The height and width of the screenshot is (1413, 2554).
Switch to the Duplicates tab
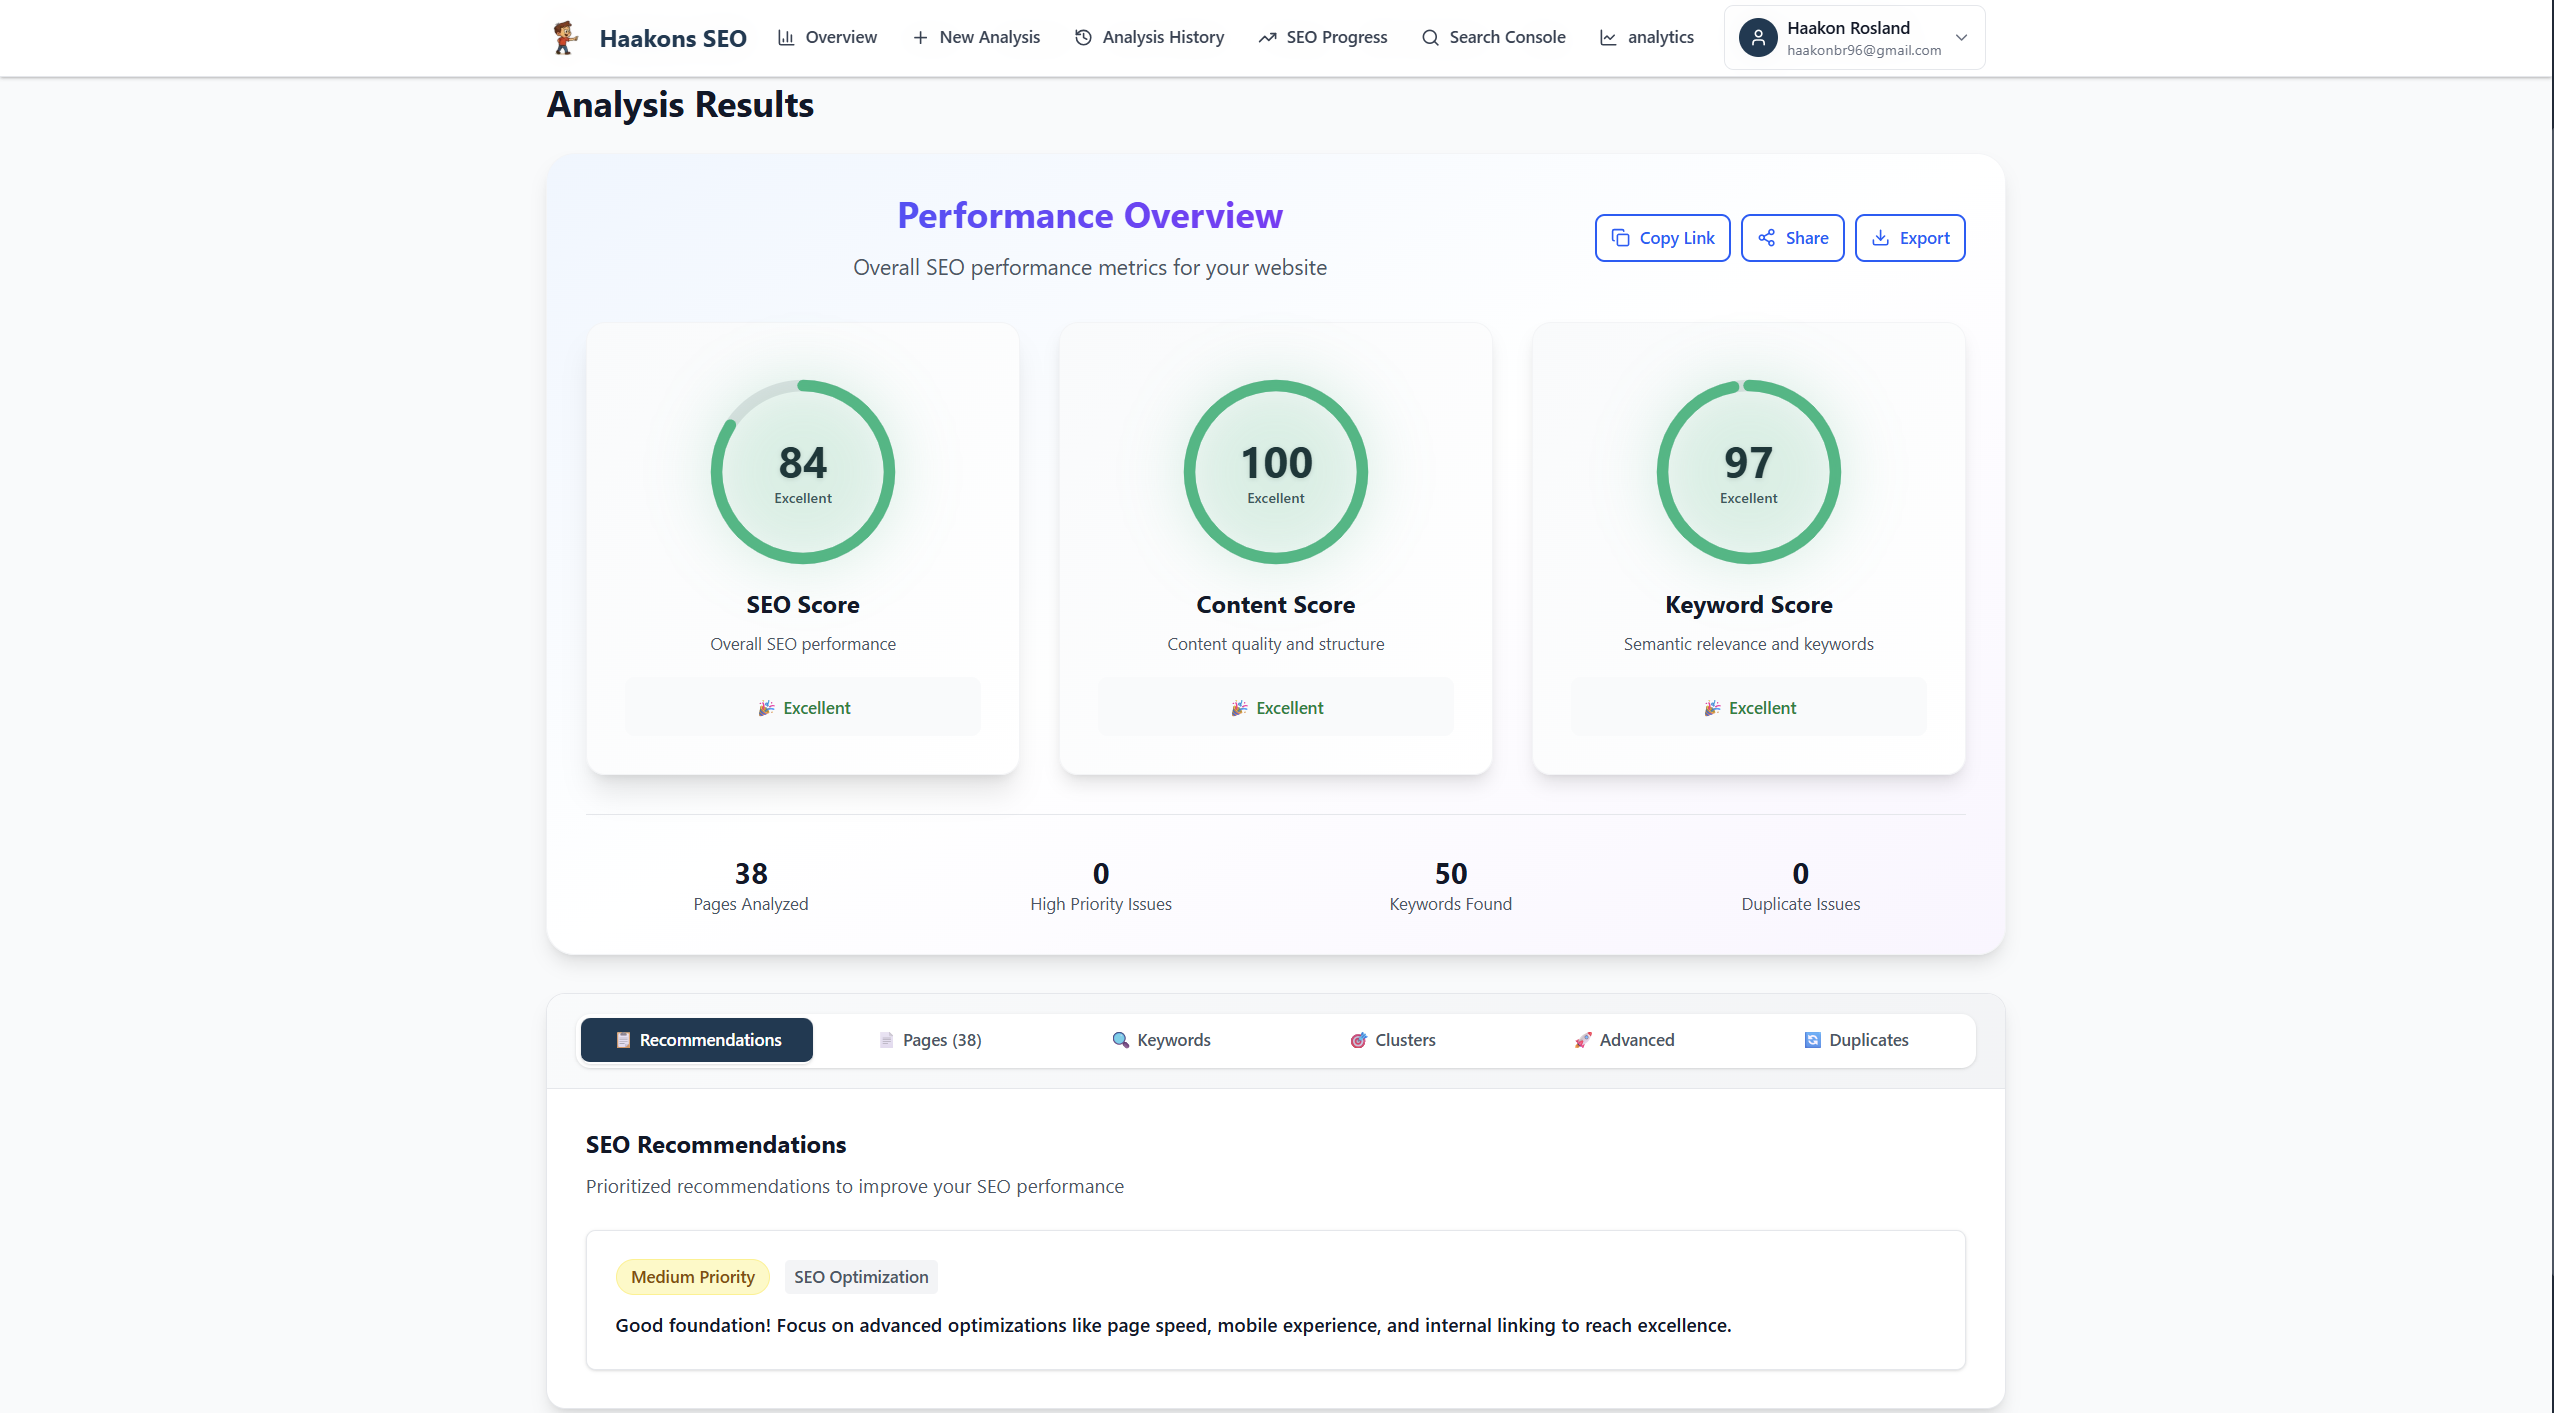1856,1040
